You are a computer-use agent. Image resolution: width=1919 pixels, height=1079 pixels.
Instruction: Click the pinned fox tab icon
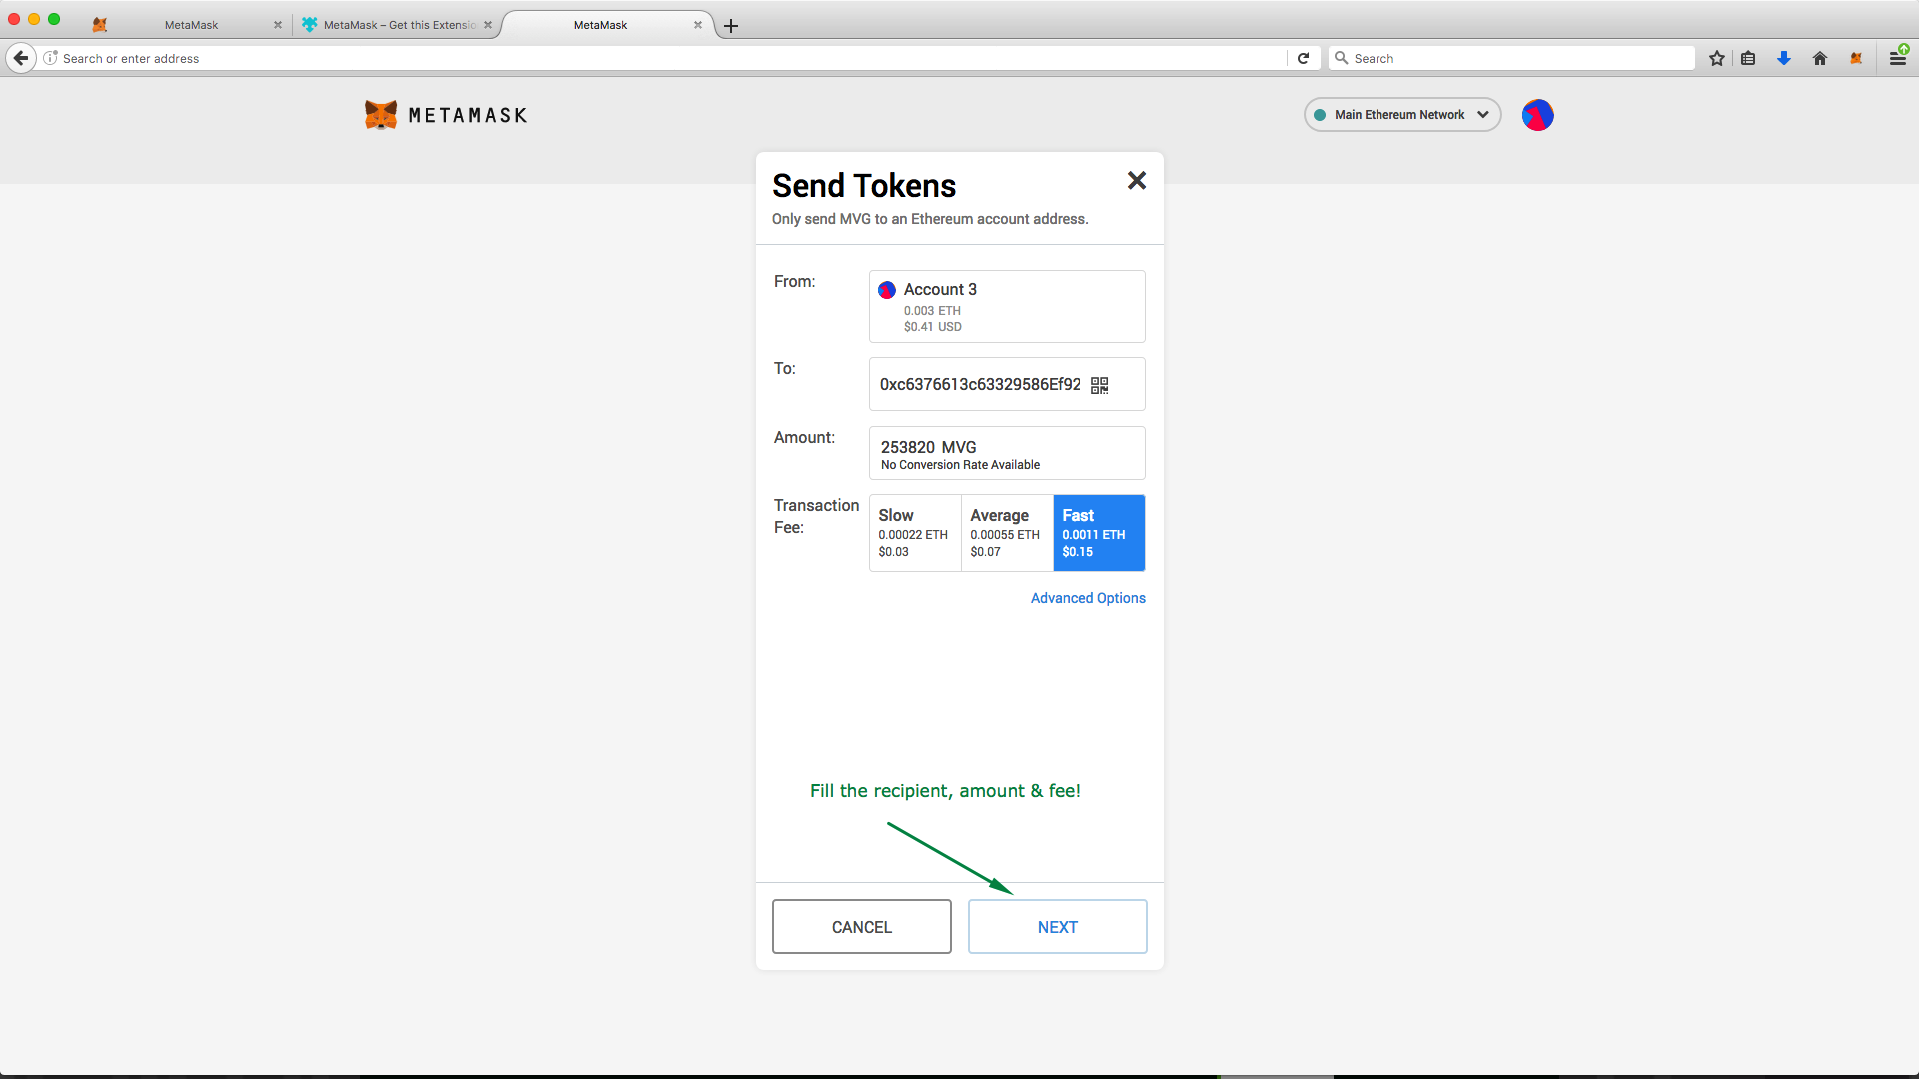pyautogui.click(x=100, y=25)
